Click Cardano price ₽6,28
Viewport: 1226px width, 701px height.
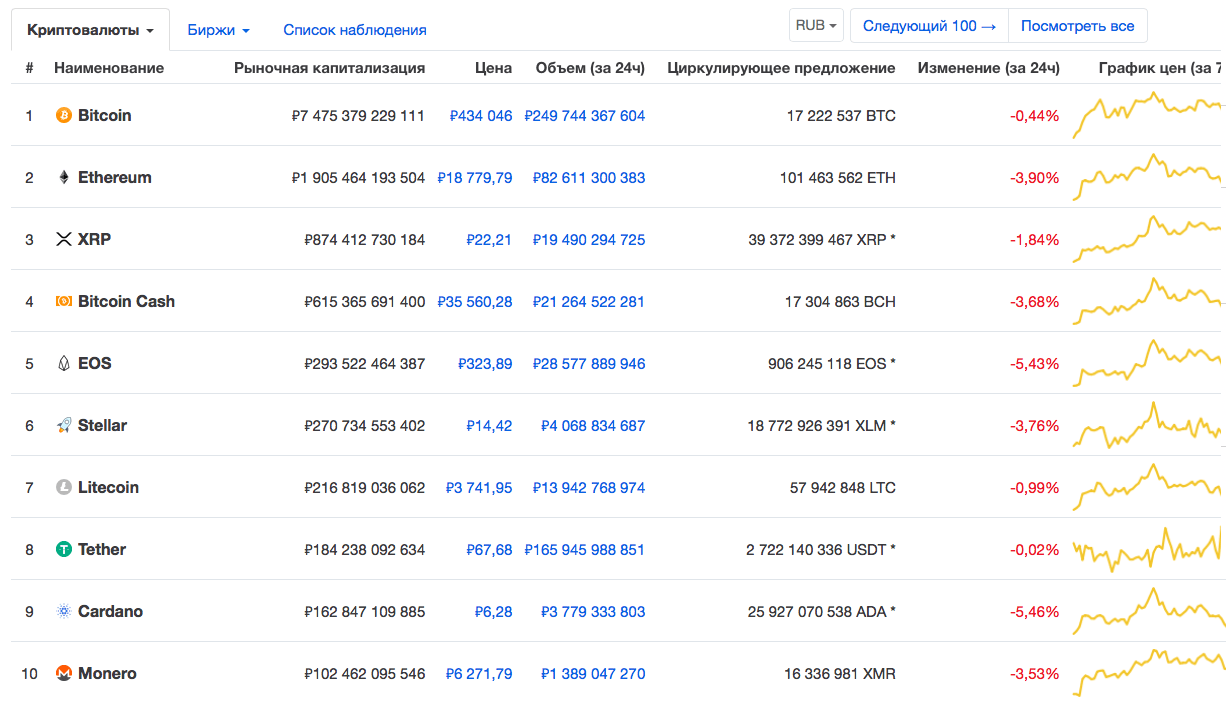[493, 612]
